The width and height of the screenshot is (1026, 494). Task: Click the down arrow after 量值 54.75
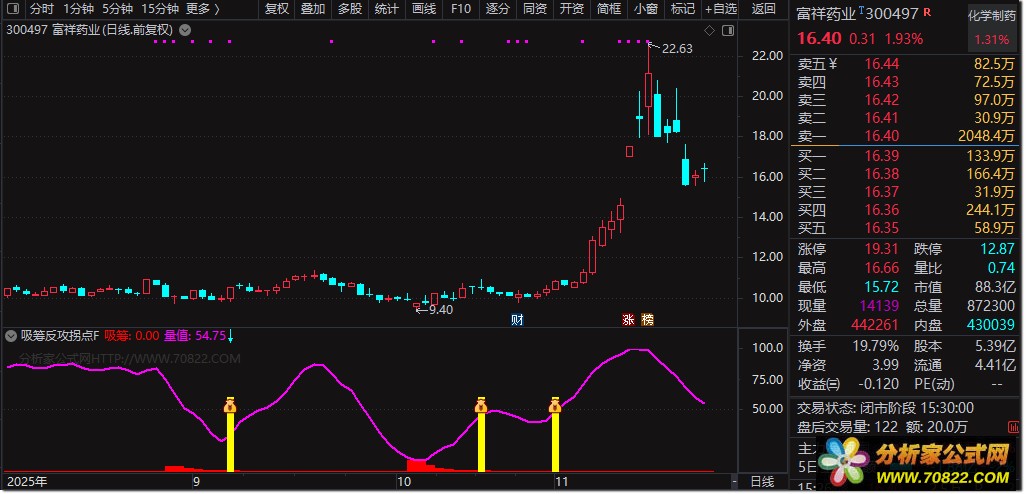230,336
